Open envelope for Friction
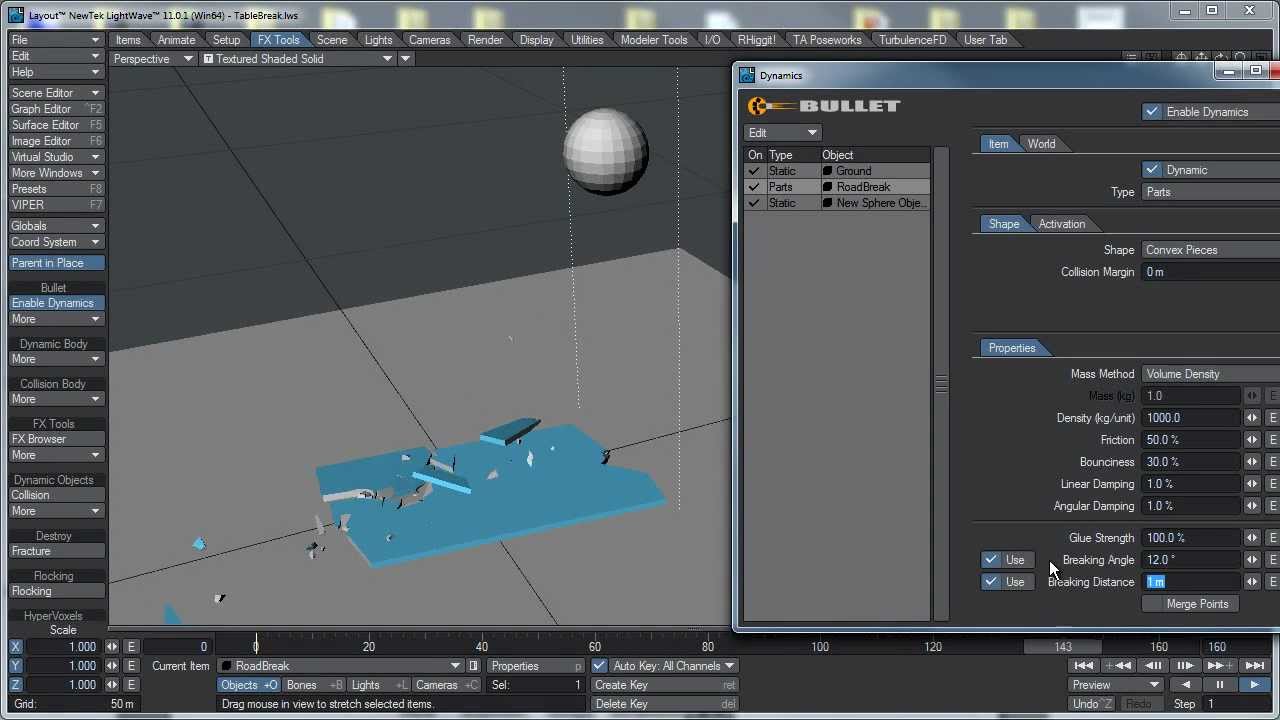The height and width of the screenshot is (720, 1280). pos(1273,440)
